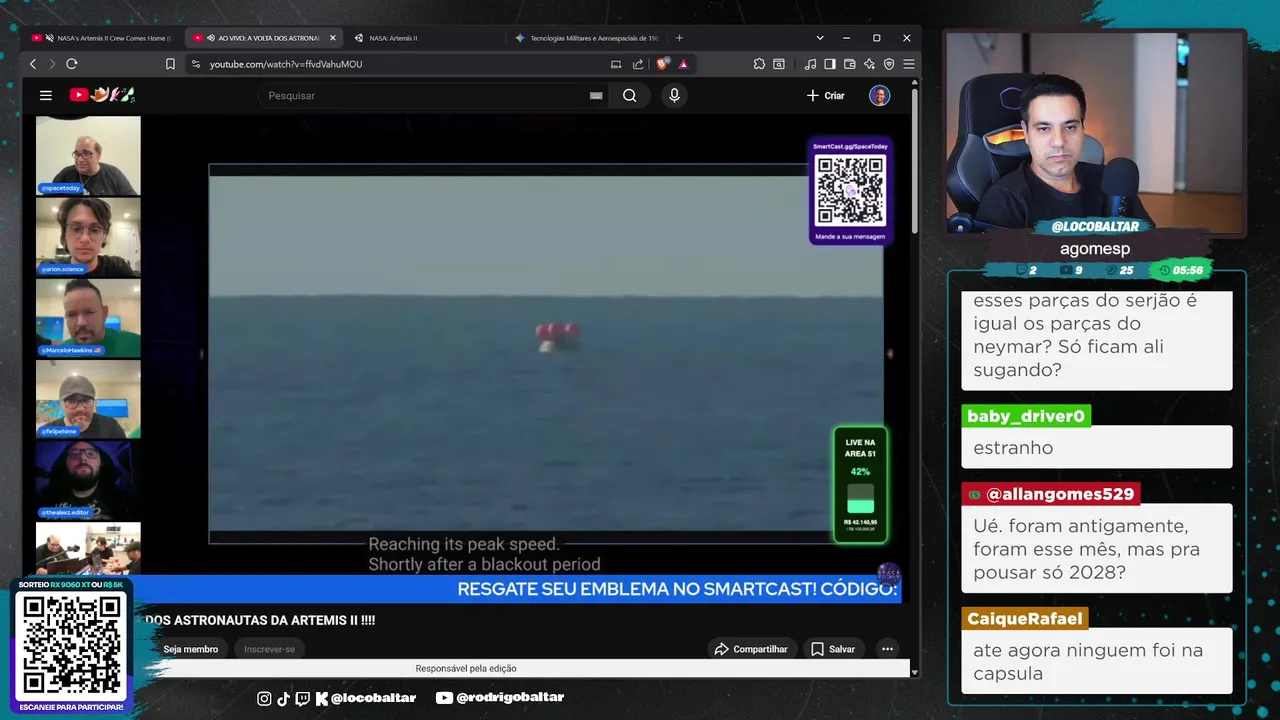Image resolution: width=1280 pixels, height=720 pixels.
Task: Click the Compartilhar share button
Action: (751, 649)
